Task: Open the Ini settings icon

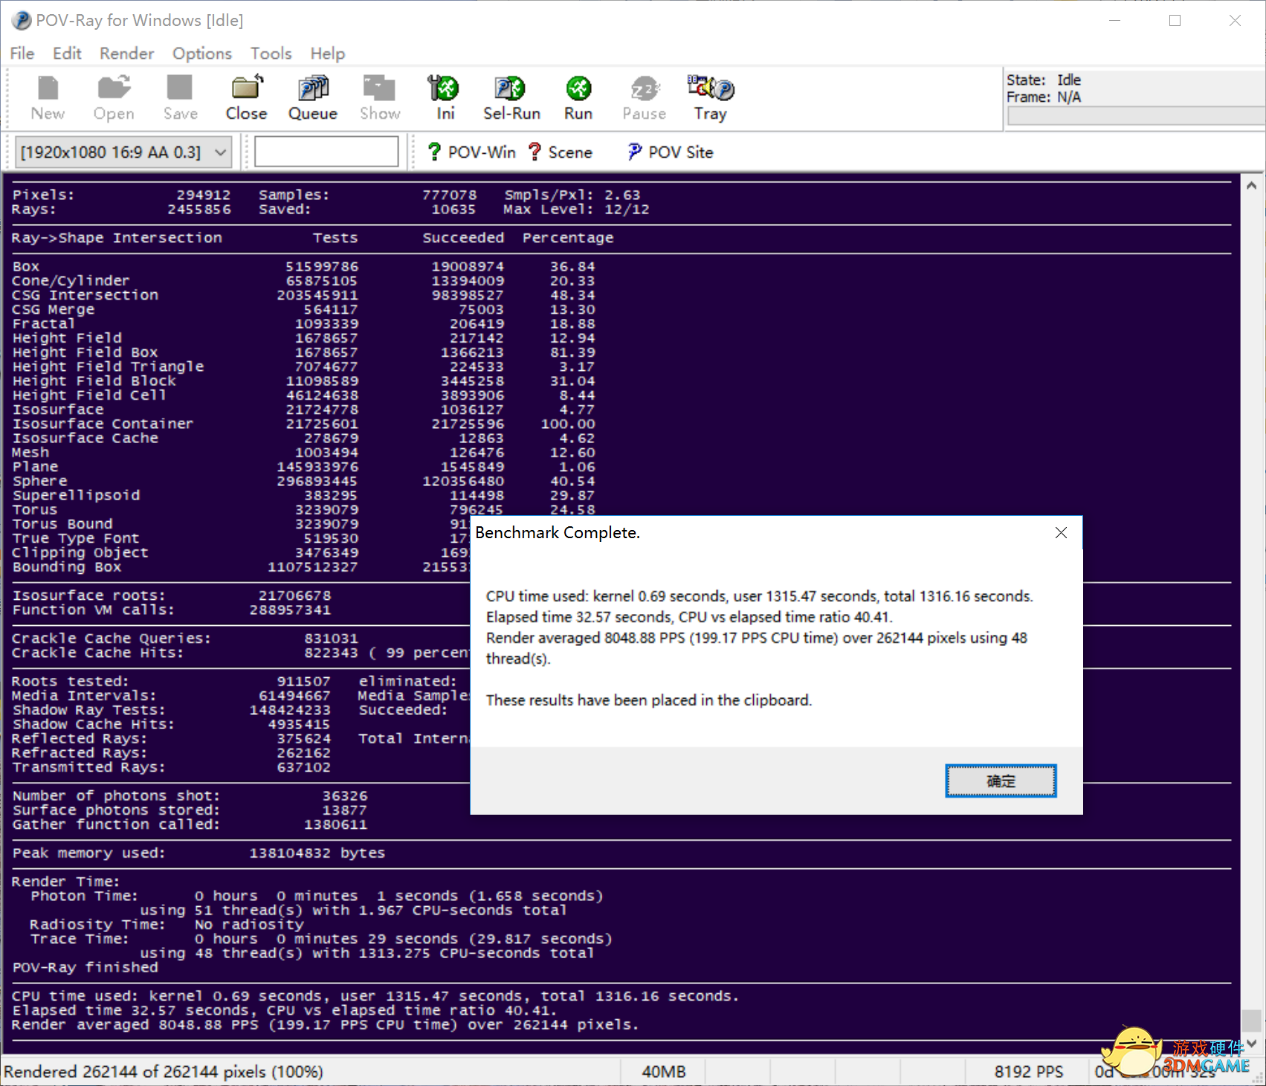Action: point(445,98)
